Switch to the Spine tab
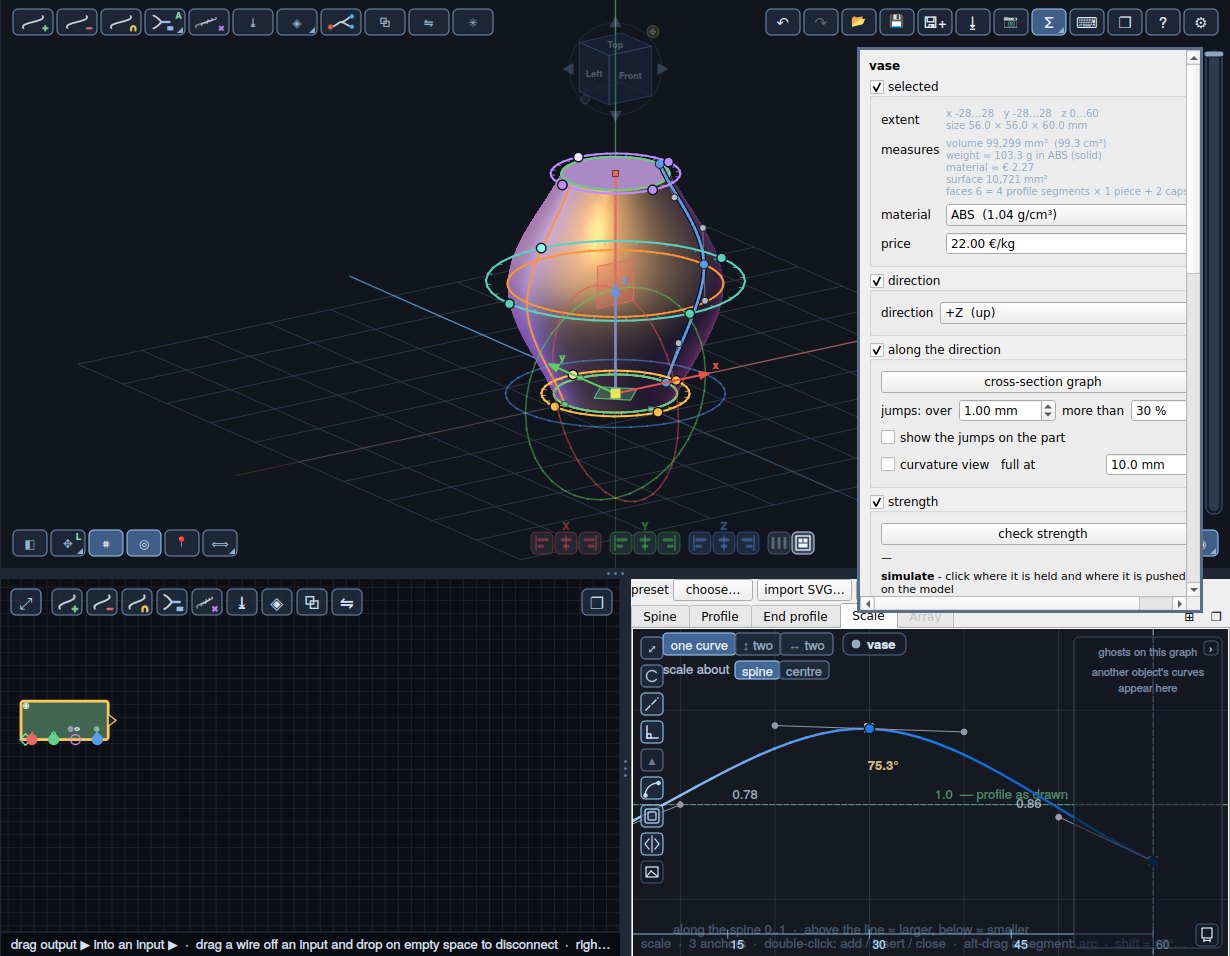 [660, 616]
